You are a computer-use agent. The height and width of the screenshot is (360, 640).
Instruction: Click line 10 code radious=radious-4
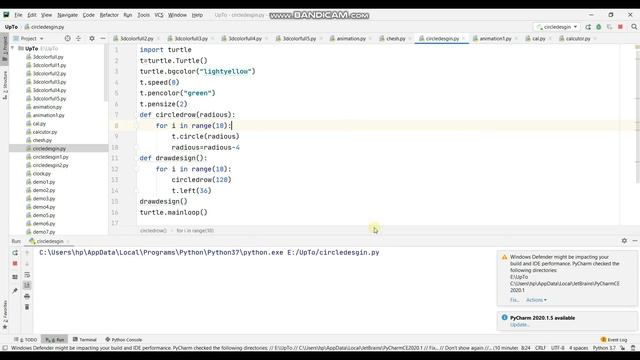pos(205,147)
